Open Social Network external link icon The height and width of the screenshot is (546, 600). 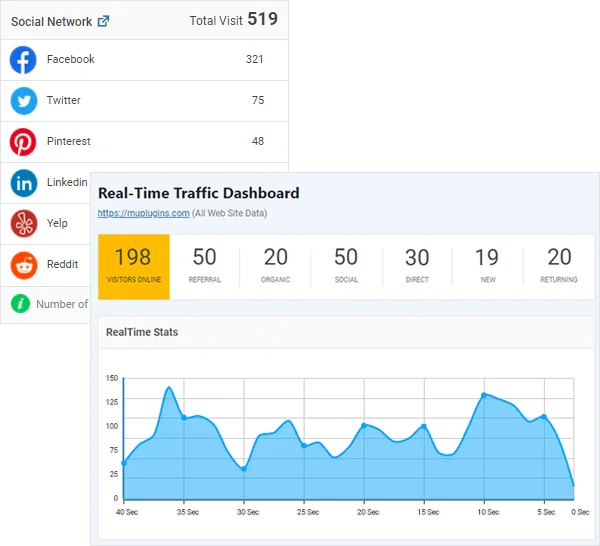tap(103, 21)
